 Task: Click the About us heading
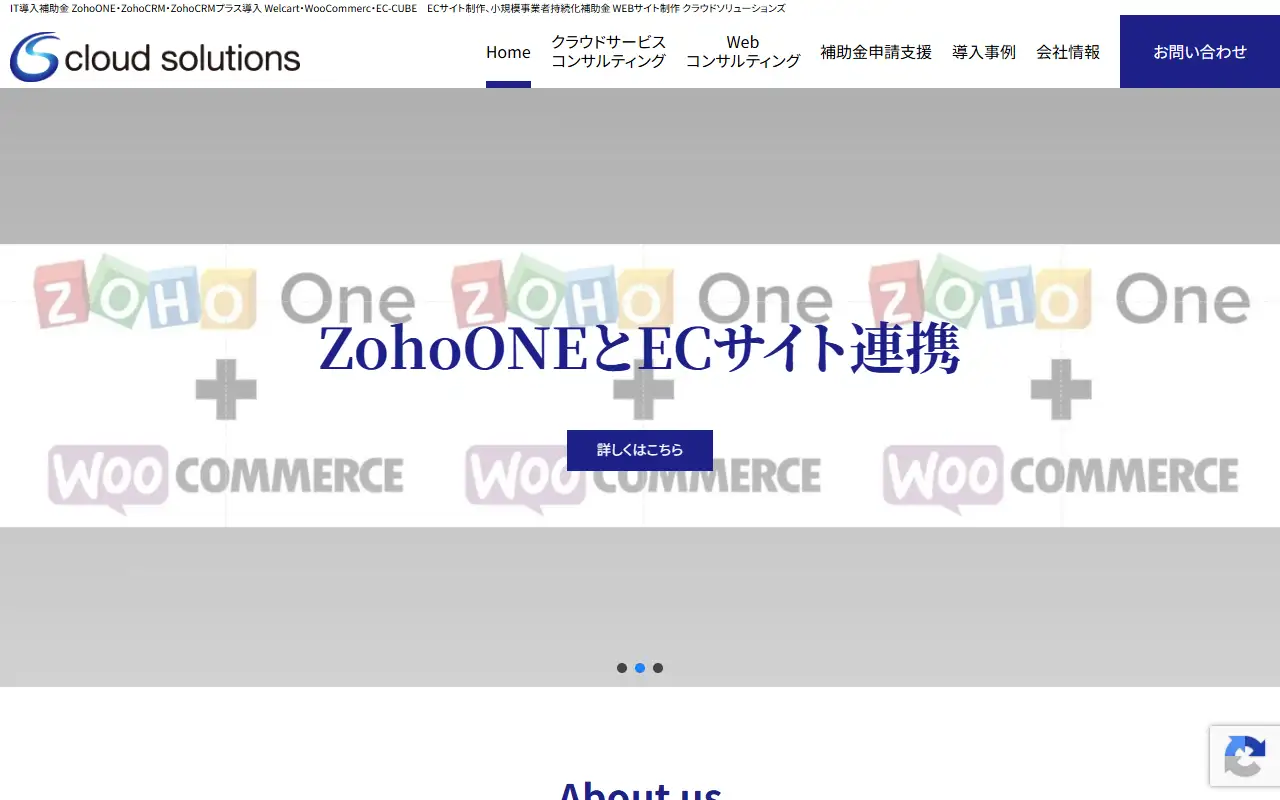pyautogui.click(x=640, y=790)
